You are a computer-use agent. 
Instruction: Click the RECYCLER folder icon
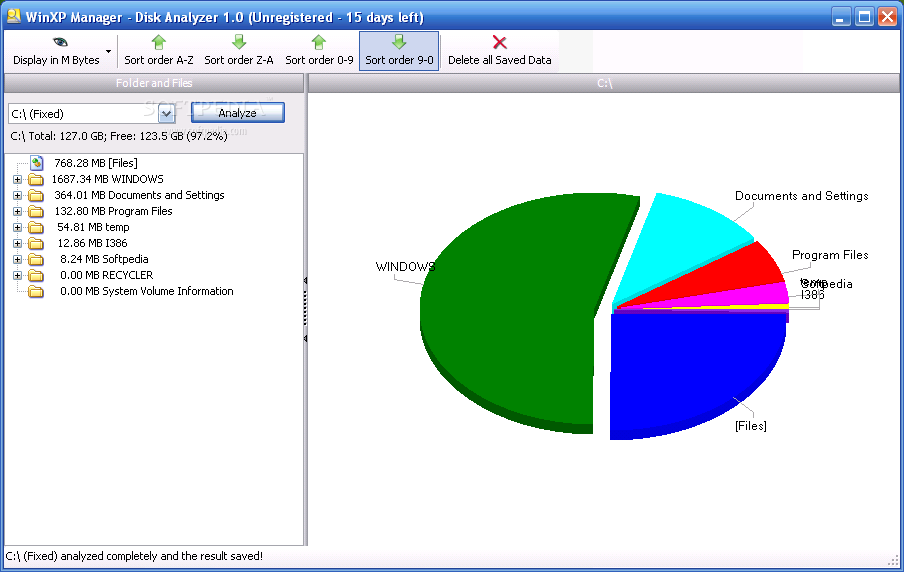coord(36,276)
